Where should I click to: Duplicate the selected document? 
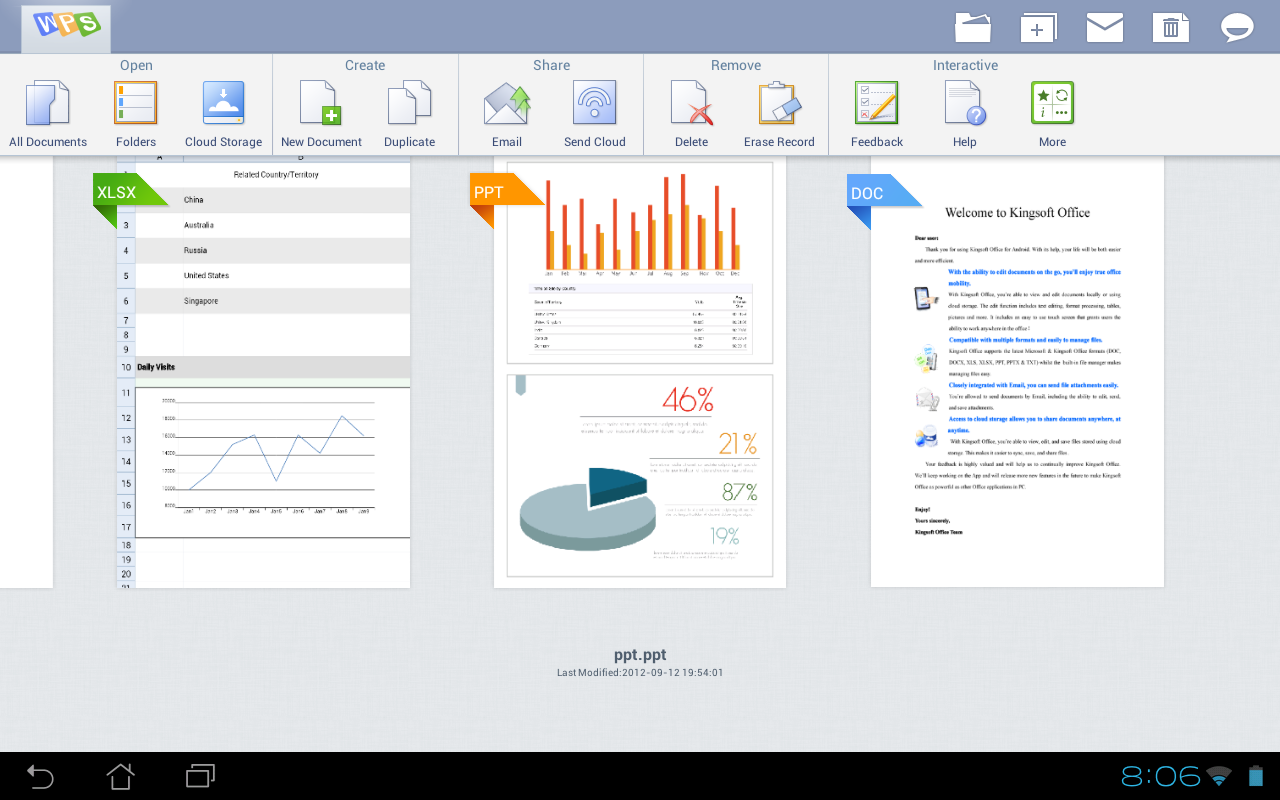409,114
